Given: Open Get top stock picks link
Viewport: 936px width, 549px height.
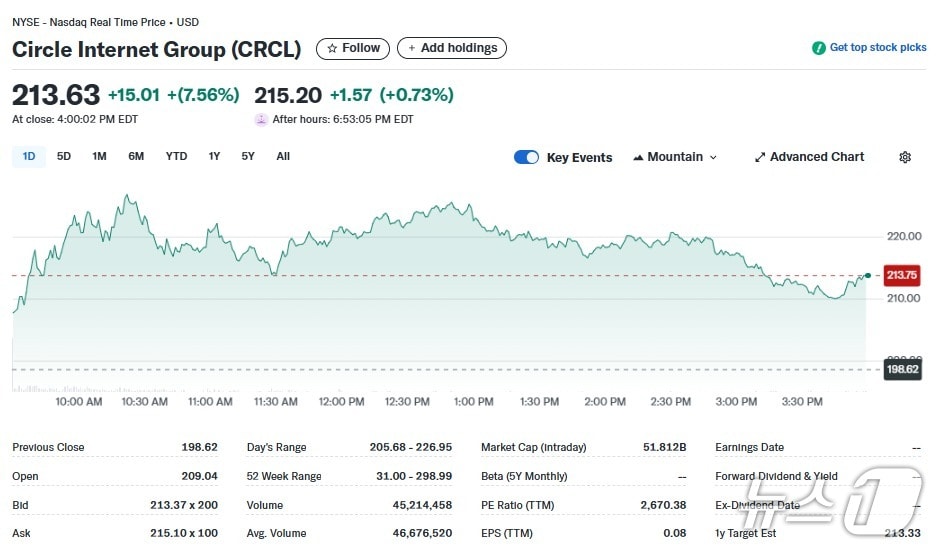Looking at the screenshot, I should pos(877,48).
